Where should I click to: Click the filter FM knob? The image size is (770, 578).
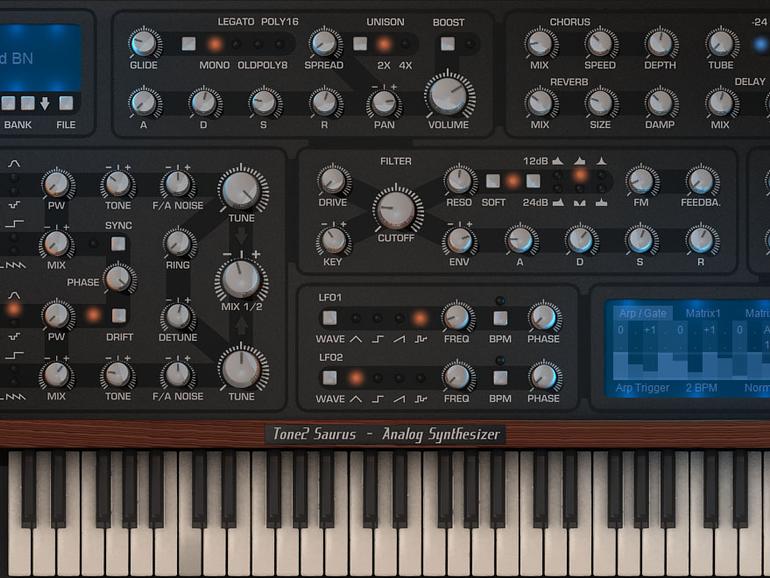click(641, 180)
